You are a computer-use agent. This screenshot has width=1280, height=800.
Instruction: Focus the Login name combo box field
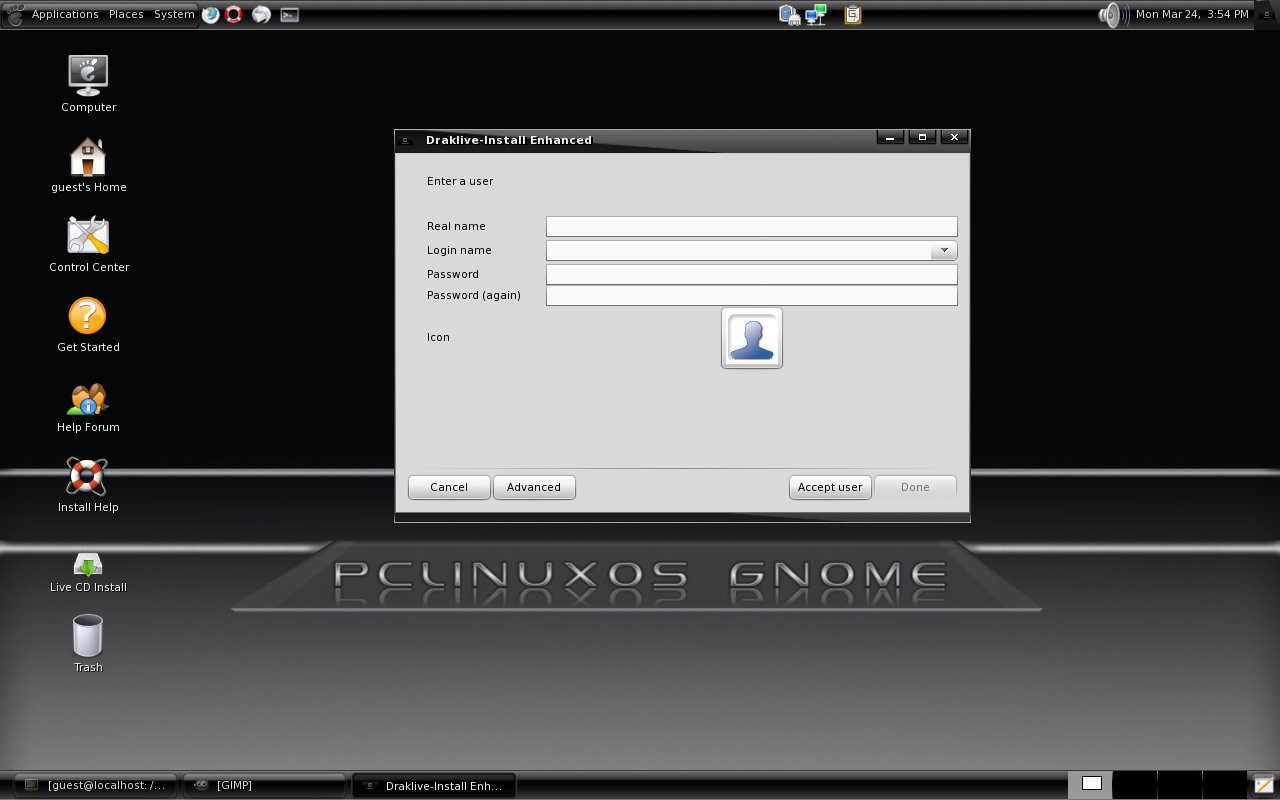pos(738,251)
